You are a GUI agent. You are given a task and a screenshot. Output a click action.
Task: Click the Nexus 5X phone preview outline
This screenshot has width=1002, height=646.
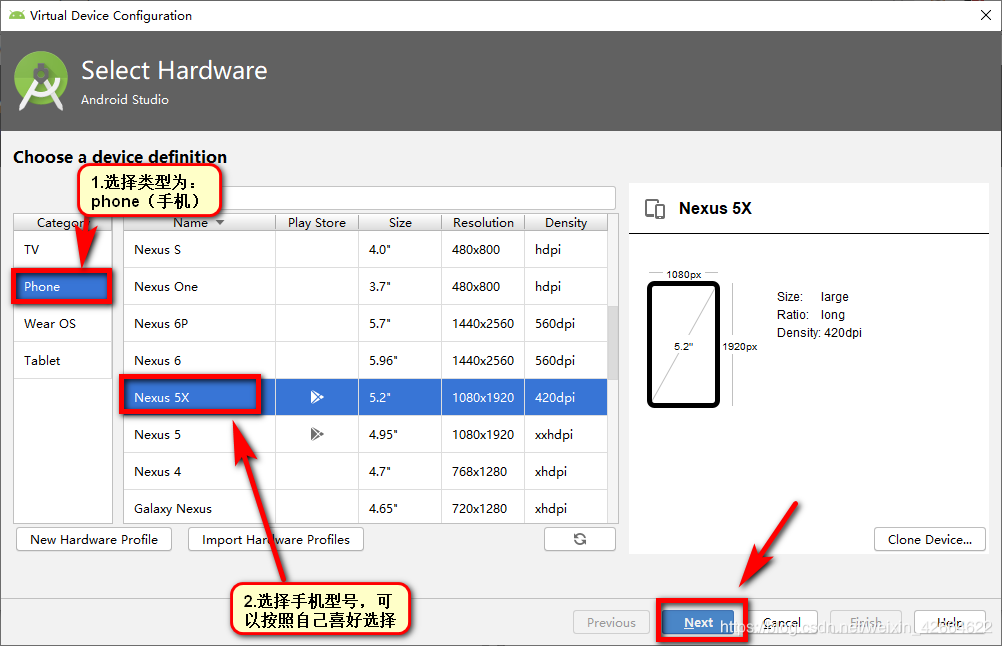tap(683, 344)
